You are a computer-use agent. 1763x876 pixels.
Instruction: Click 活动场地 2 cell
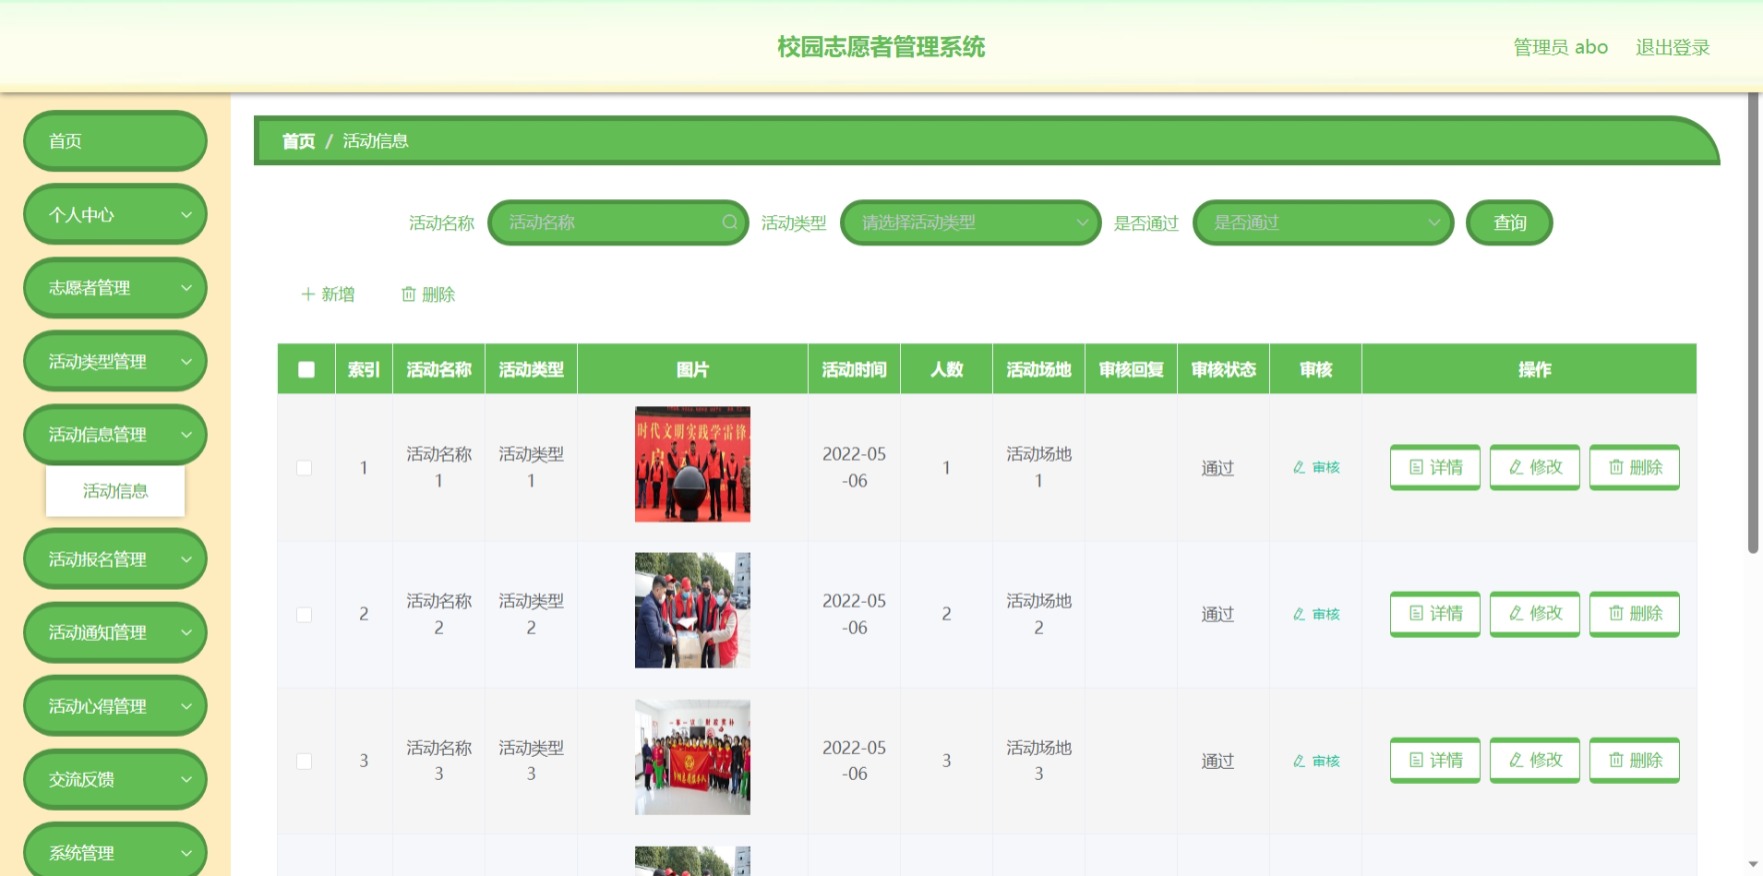(1039, 614)
